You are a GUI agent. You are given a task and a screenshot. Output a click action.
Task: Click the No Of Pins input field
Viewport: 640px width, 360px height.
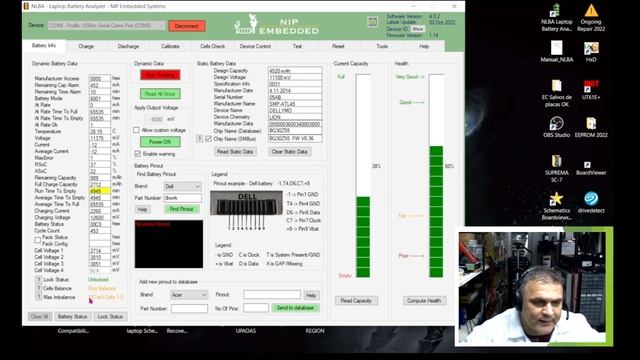256,308
